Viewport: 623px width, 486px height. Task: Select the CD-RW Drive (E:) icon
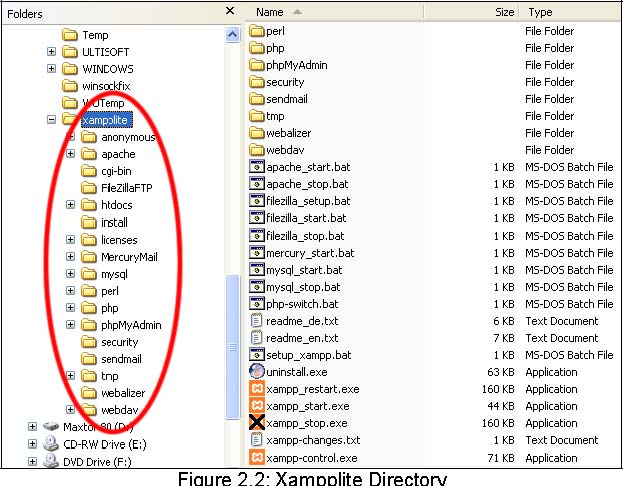pyautogui.click(x=51, y=444)
